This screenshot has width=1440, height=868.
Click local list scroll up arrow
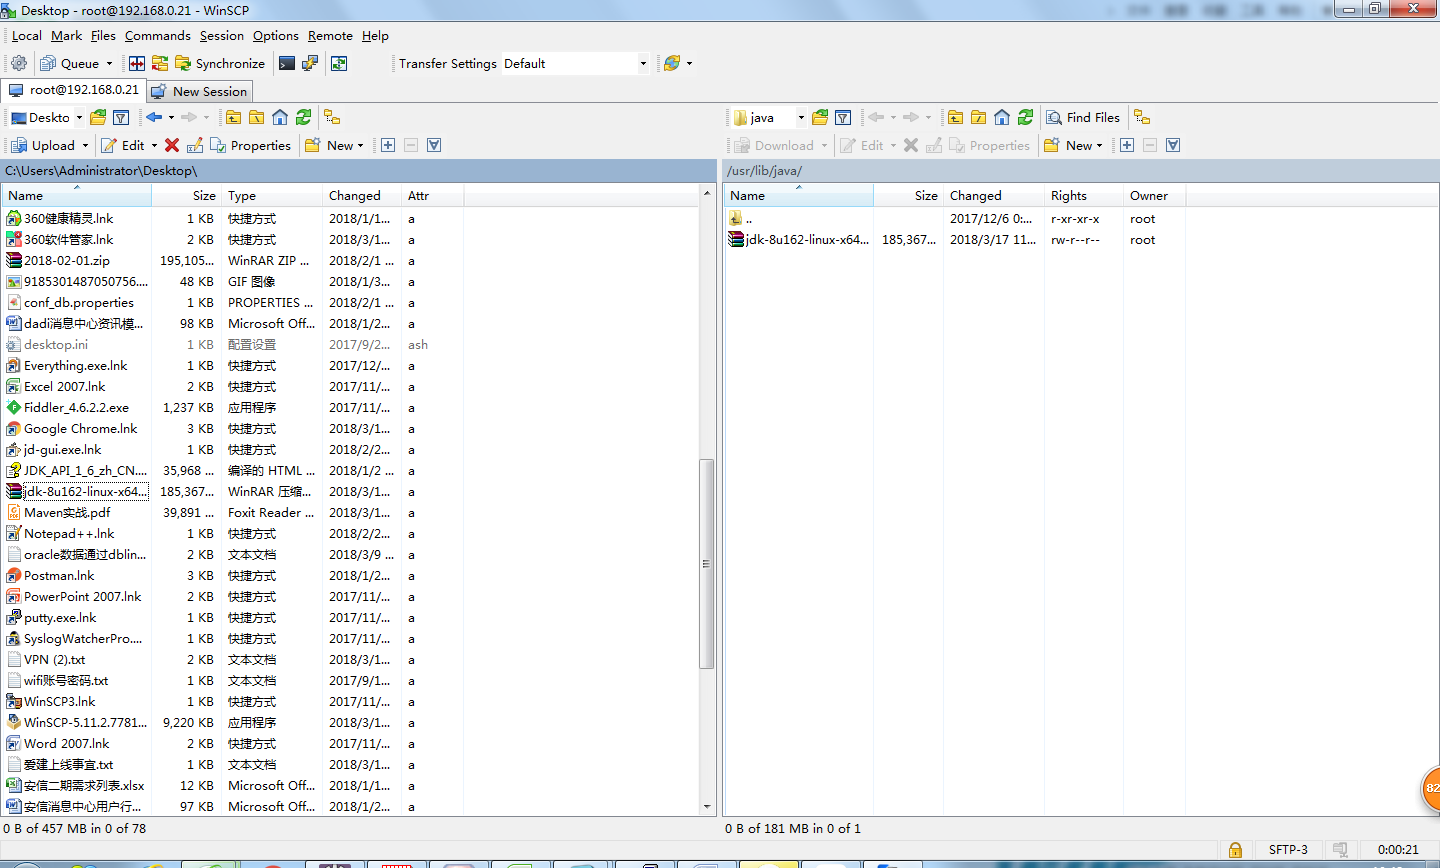[x=707, y=192]
